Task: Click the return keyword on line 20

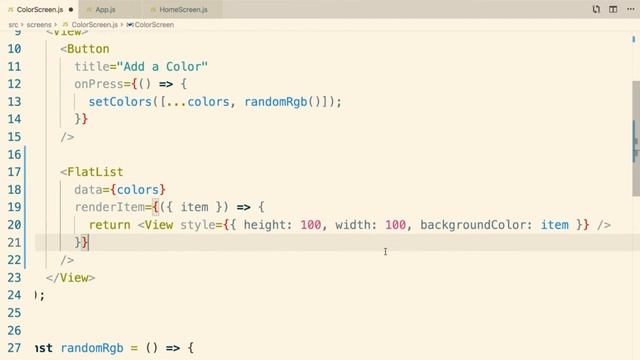Action: coord(109,225)
